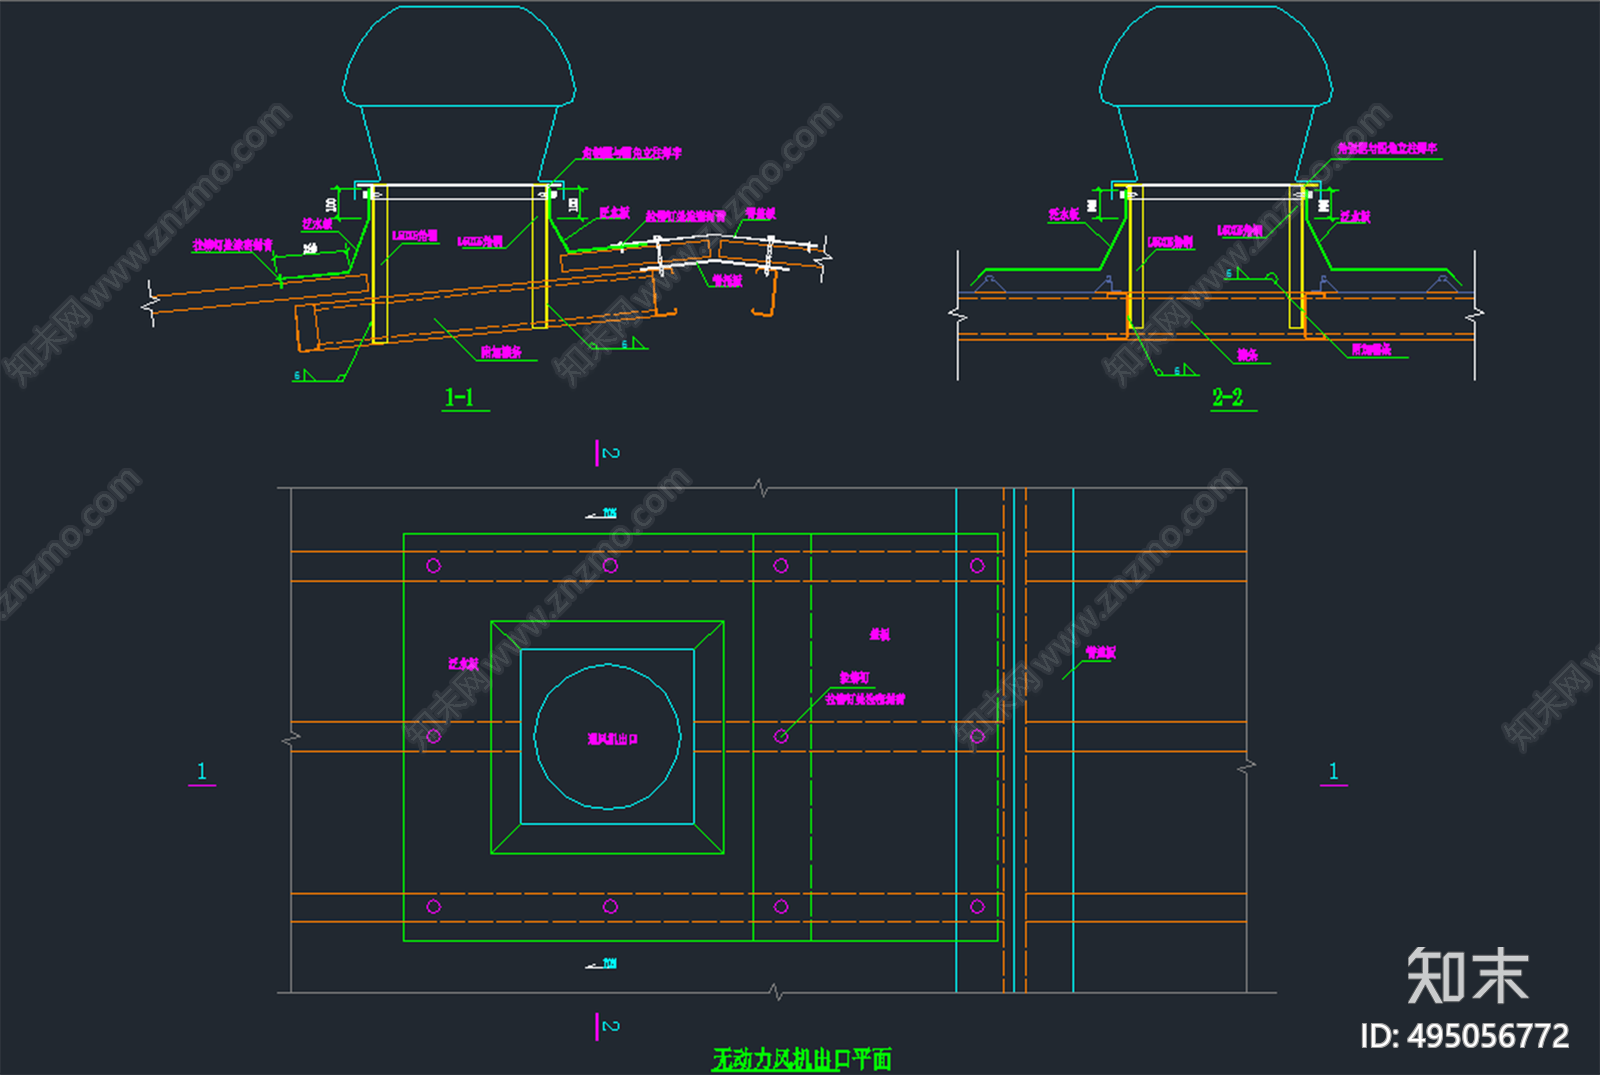Select the cyan ventilator outlet circle in plan
The width and height of the screenshot is (1600, 1075).
click(x=607, y=737)
